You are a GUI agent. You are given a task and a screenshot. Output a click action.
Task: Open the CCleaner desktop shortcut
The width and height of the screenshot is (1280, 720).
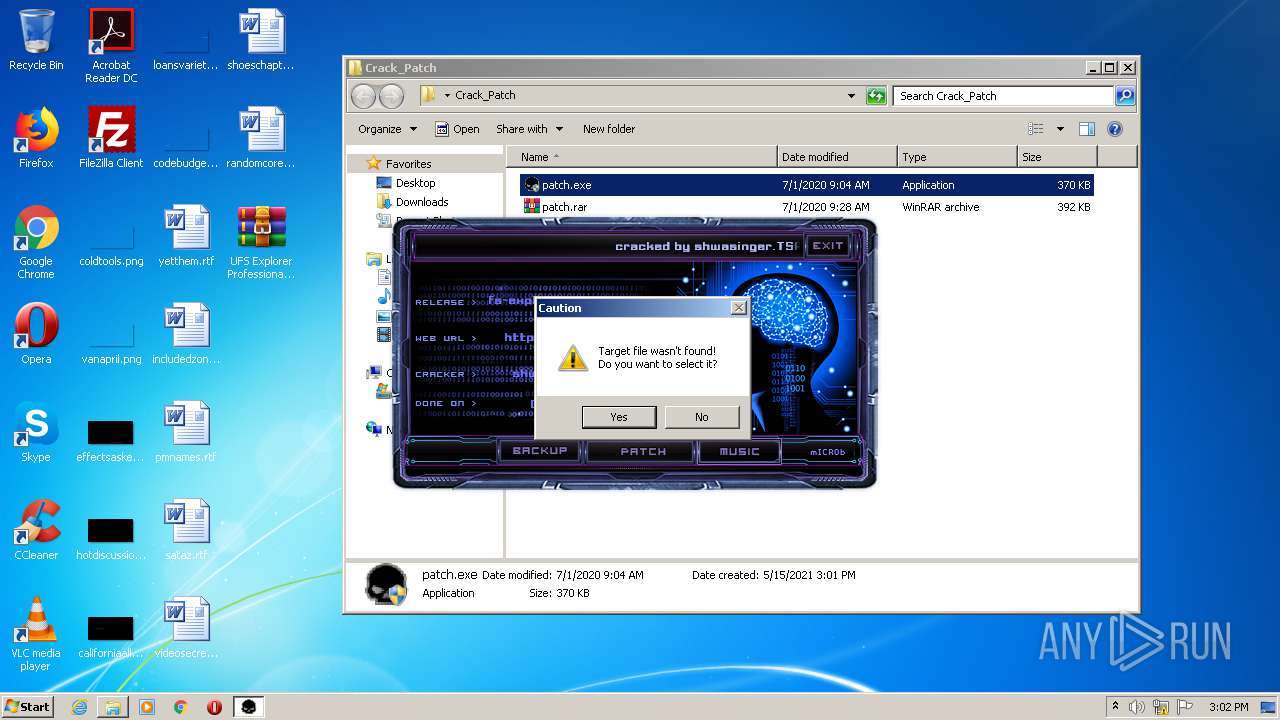[x=36, y=530]
